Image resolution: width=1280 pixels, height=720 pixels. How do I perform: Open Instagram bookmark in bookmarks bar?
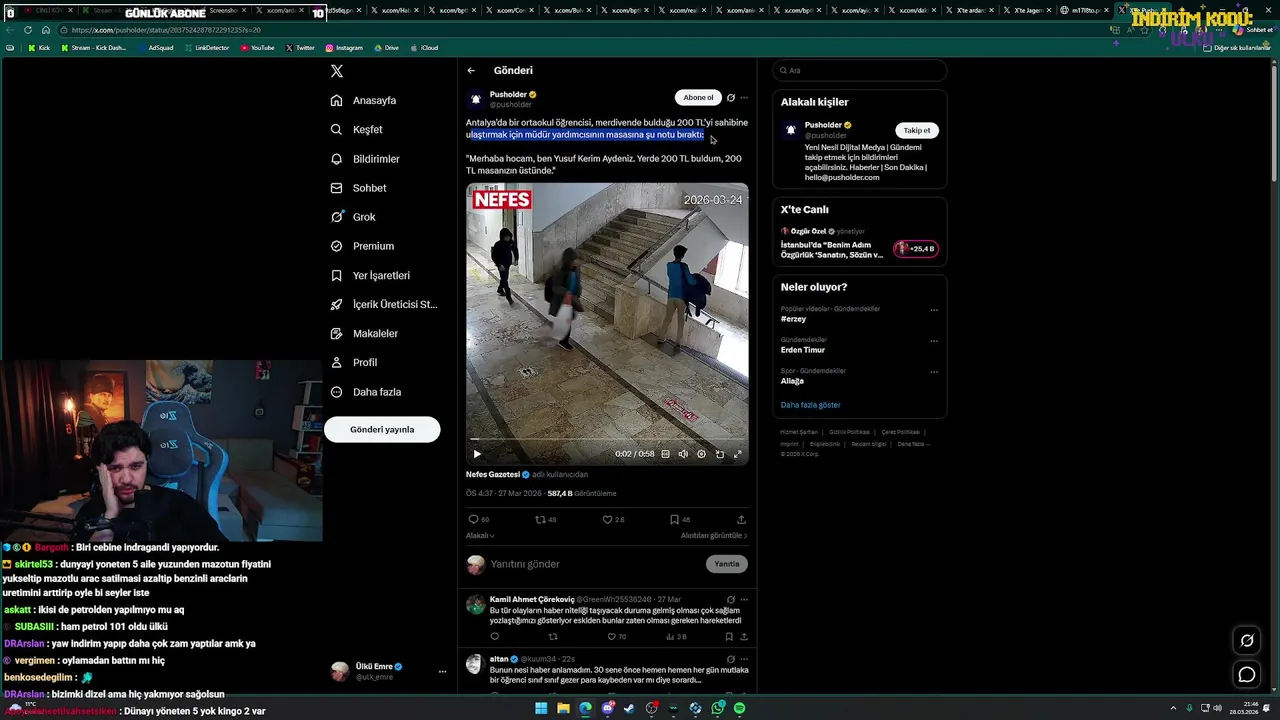pyautogui.click(x=344, y=47)
